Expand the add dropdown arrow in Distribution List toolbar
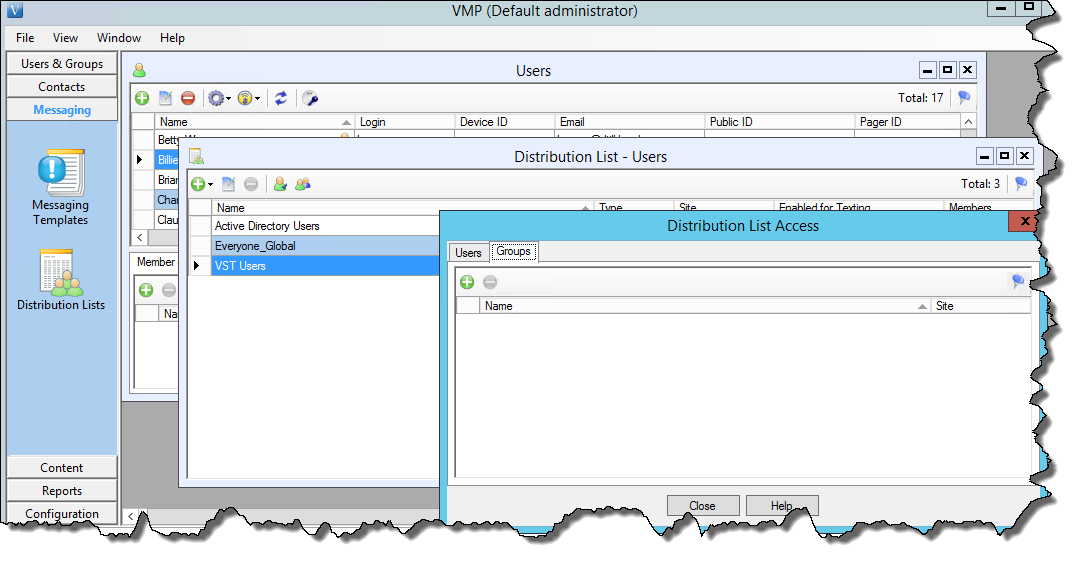1088x566 pixels. click(210, 185)
